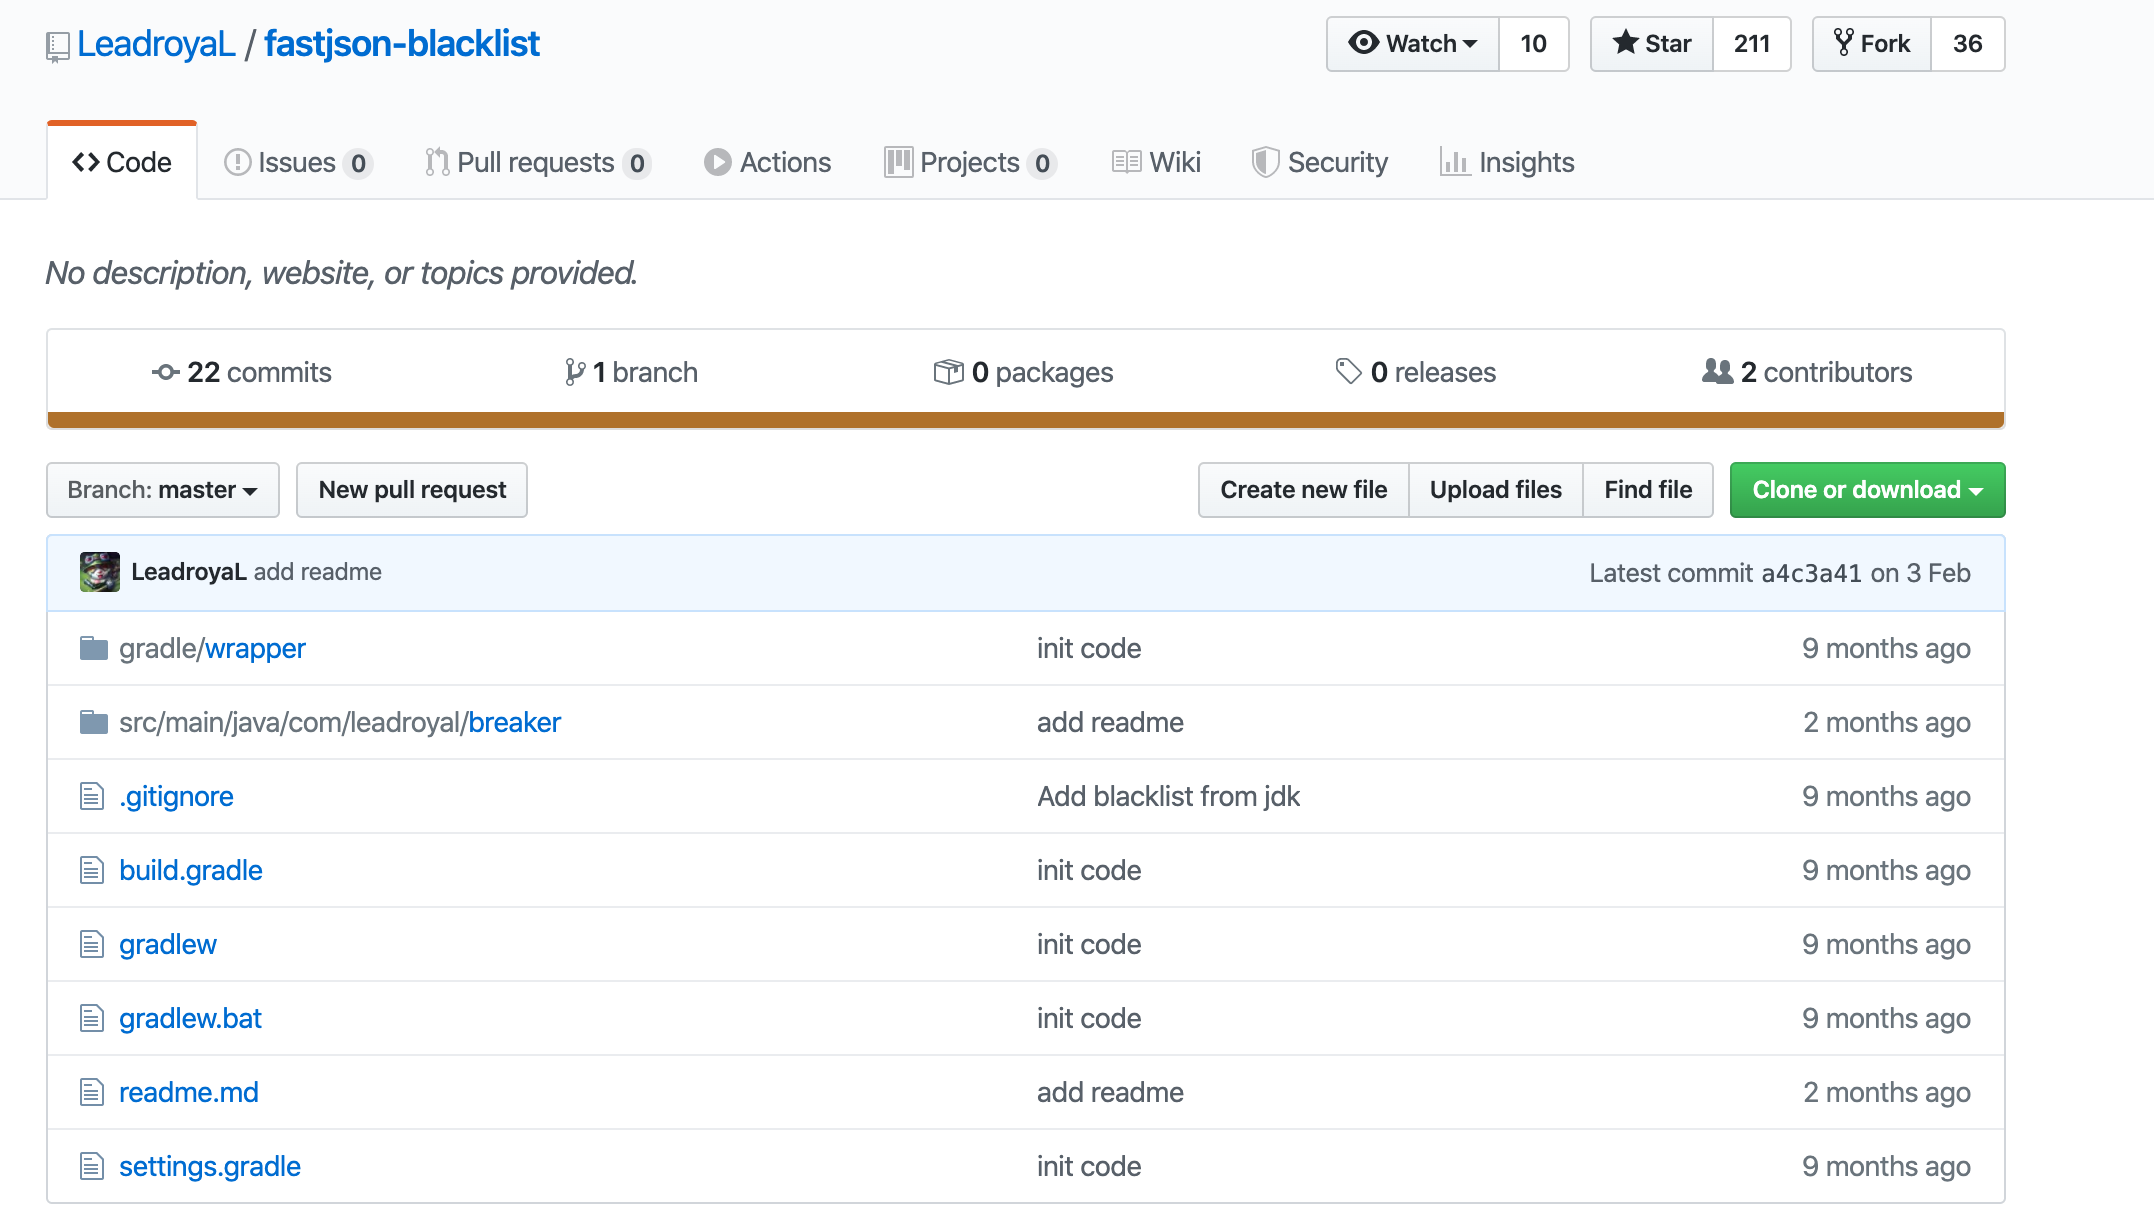Image resolution: width=2154 pixels, height=1224 pixels.
Task: Open the readme.md file link
Action: [189, 1092]
